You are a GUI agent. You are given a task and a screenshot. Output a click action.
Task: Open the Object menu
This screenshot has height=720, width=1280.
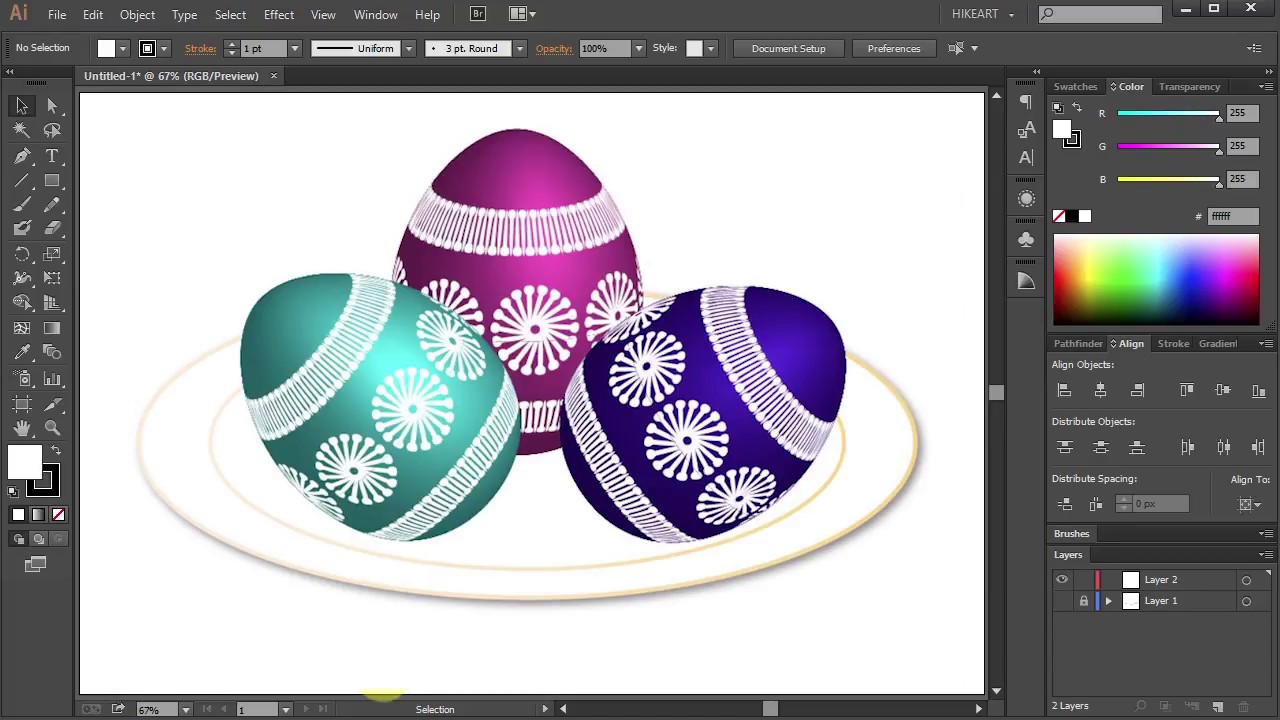[x=137, y=15]
